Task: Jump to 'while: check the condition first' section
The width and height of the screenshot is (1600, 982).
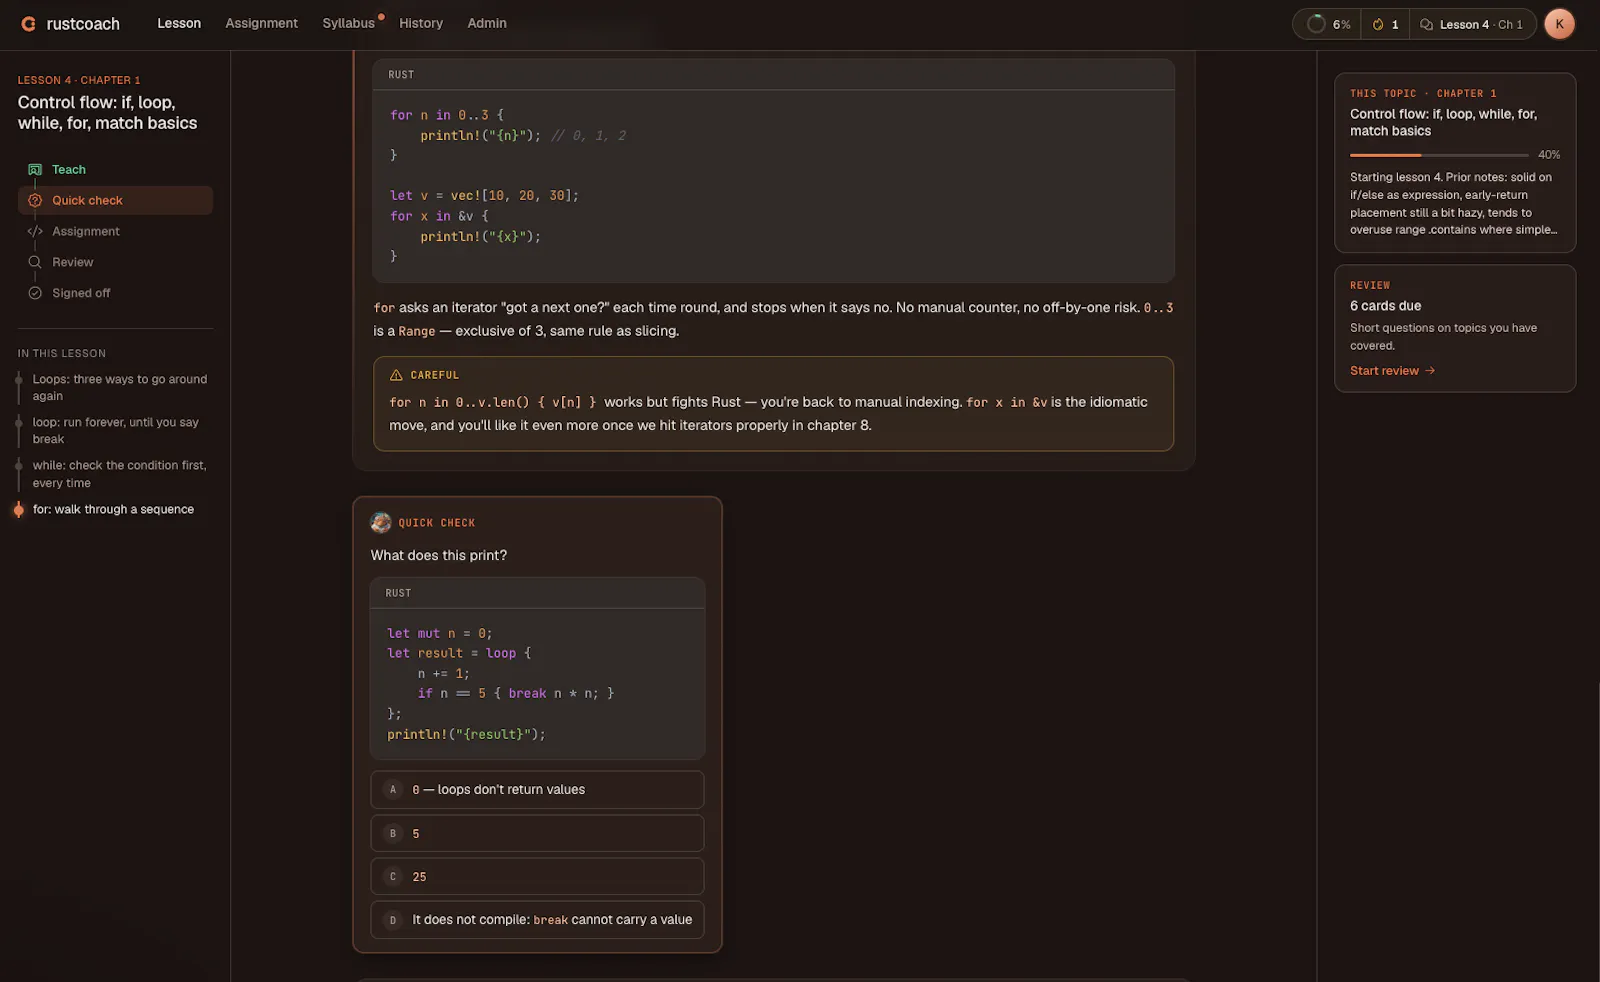Action: (119, 474)
